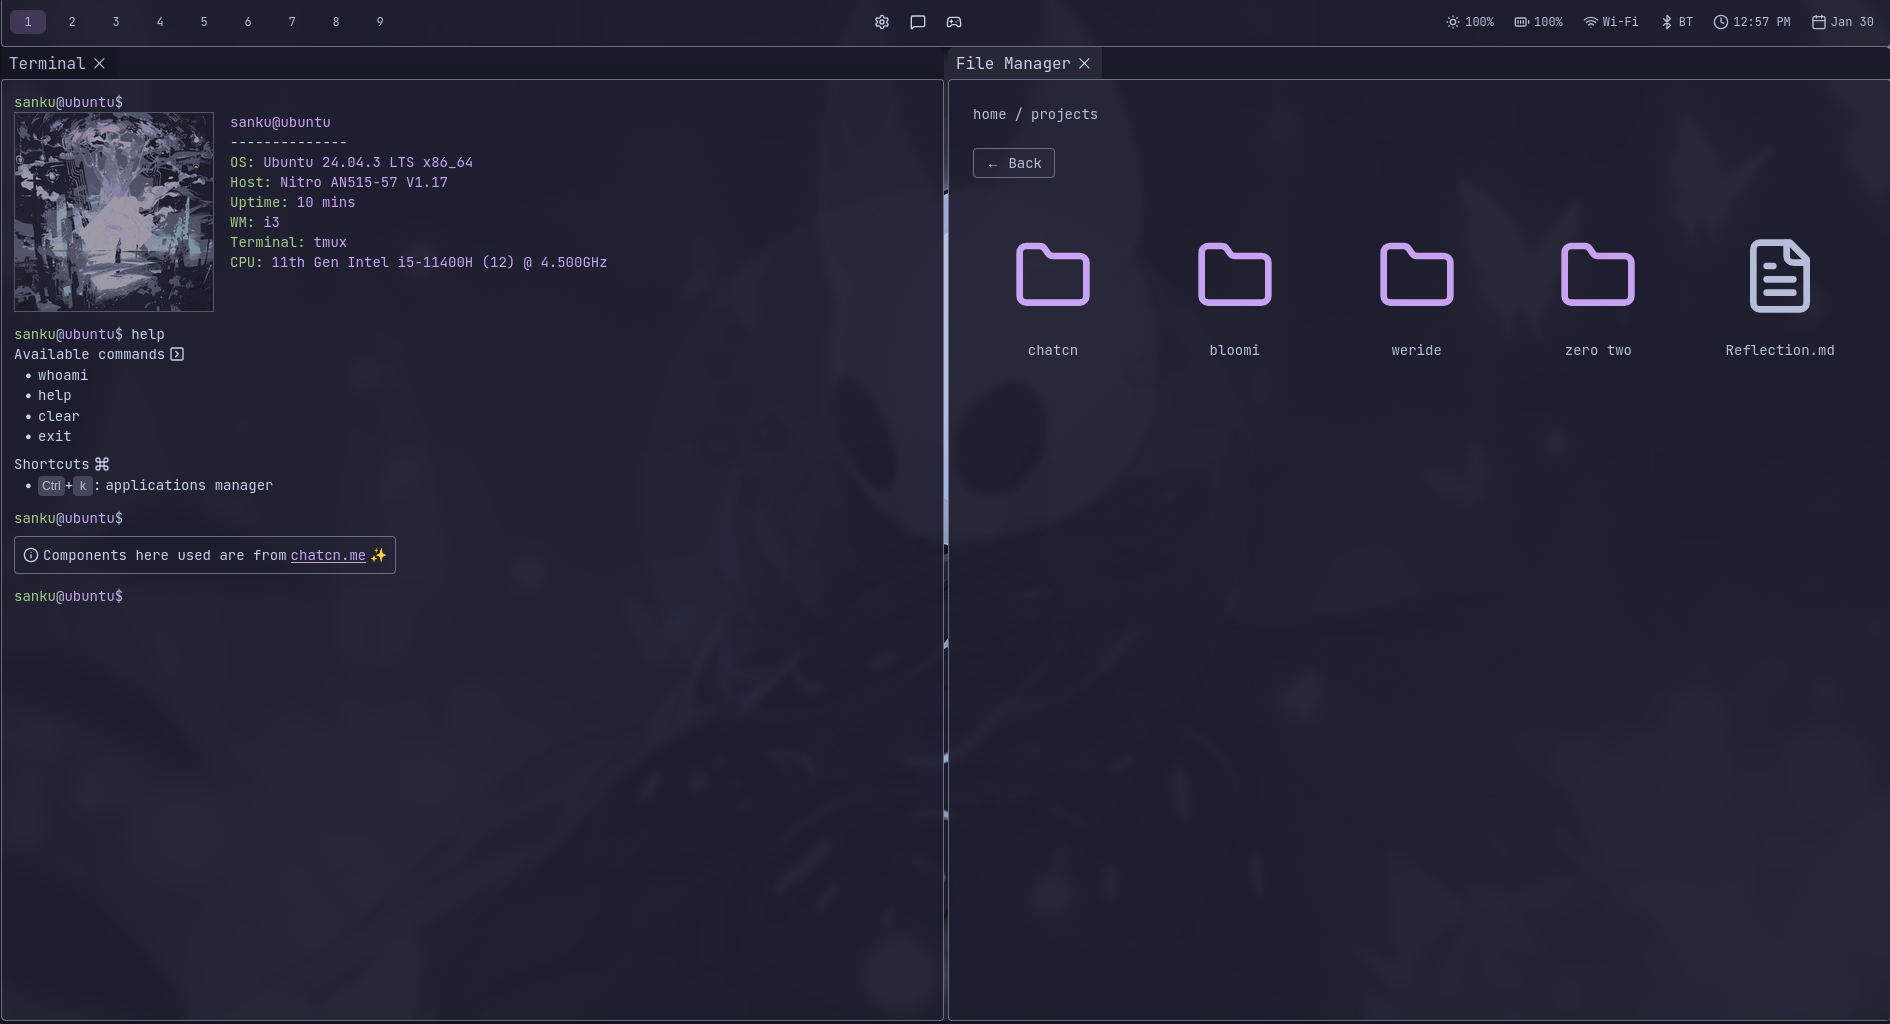Select workspace 9 in the top bar
This screenshot has height=1024, width=1890.
click(380, 22)
